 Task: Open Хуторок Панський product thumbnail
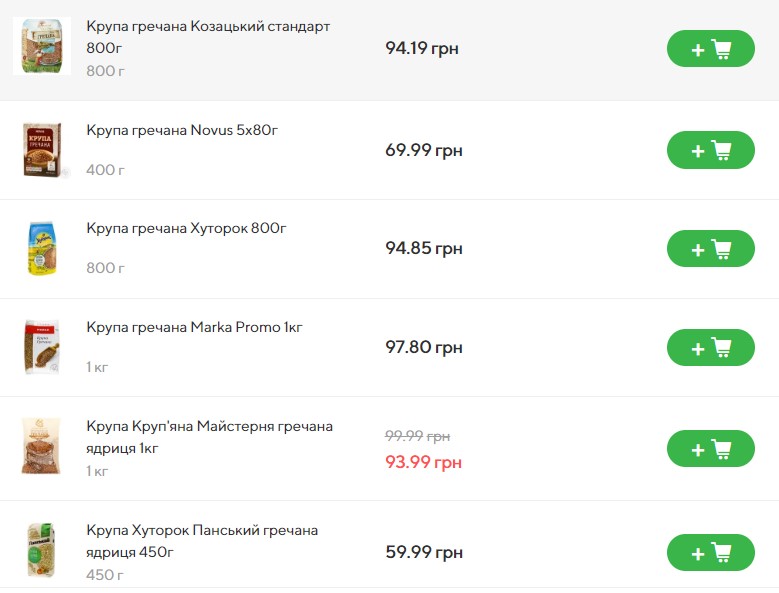point(42,549)
